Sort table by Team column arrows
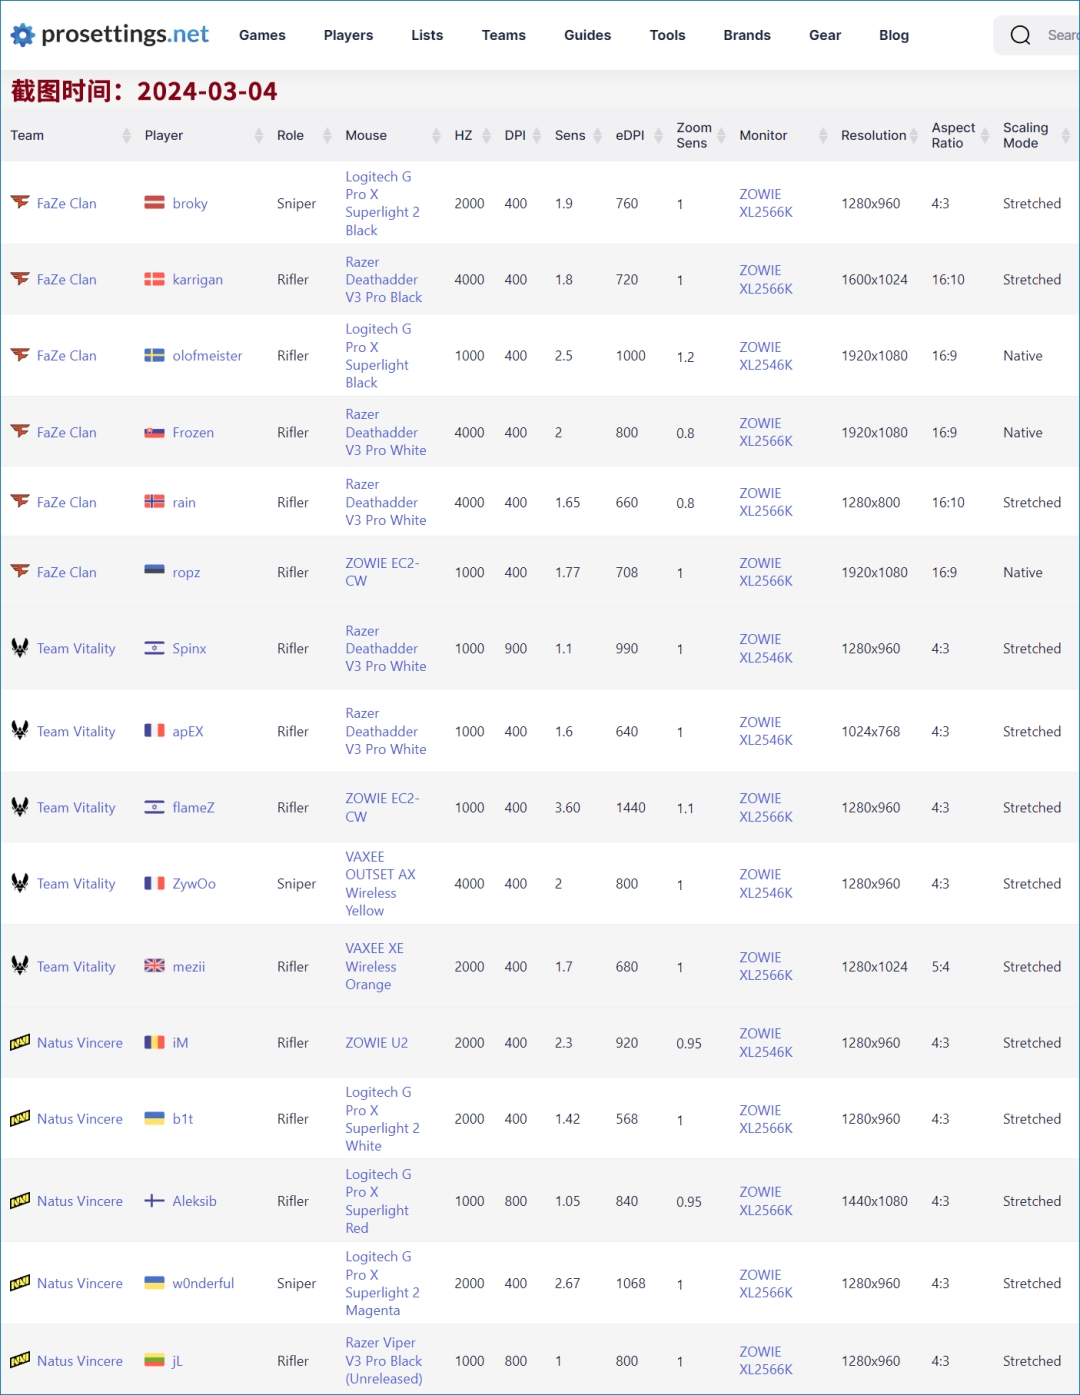This screenshot has width=1080, height=1395. click(x=126, y=135)
